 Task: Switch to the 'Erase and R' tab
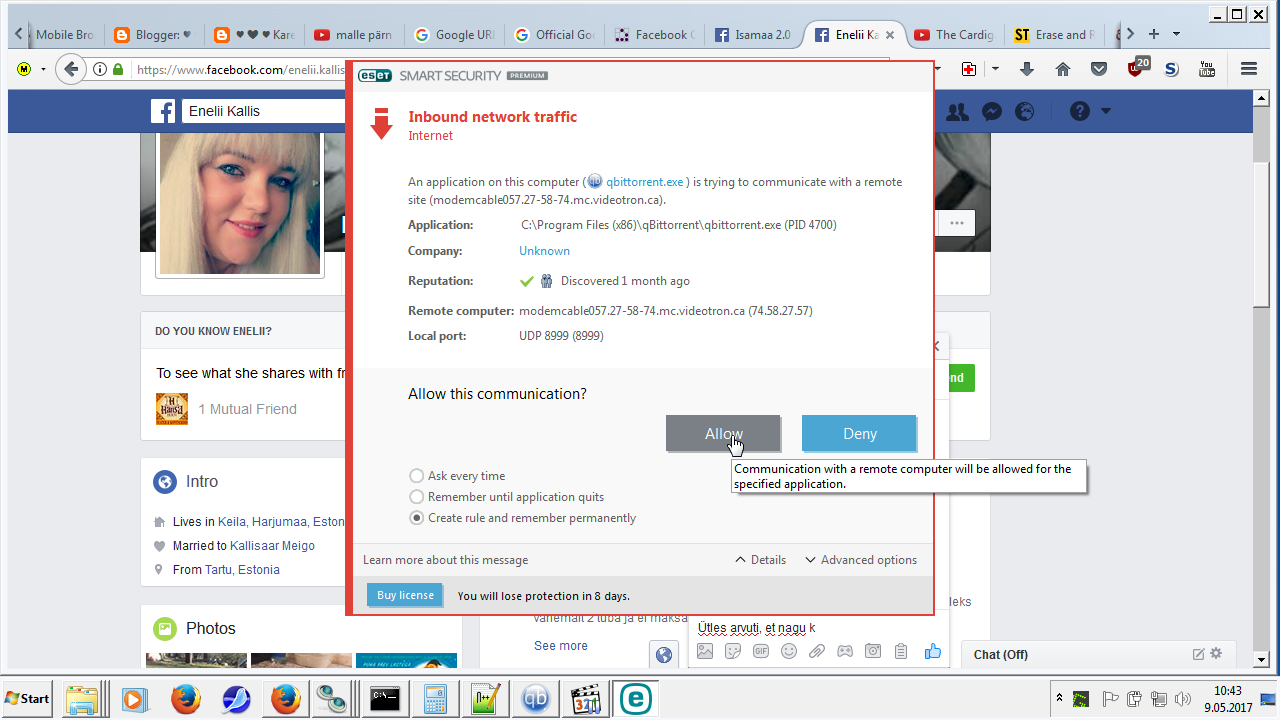[1053, 34]
